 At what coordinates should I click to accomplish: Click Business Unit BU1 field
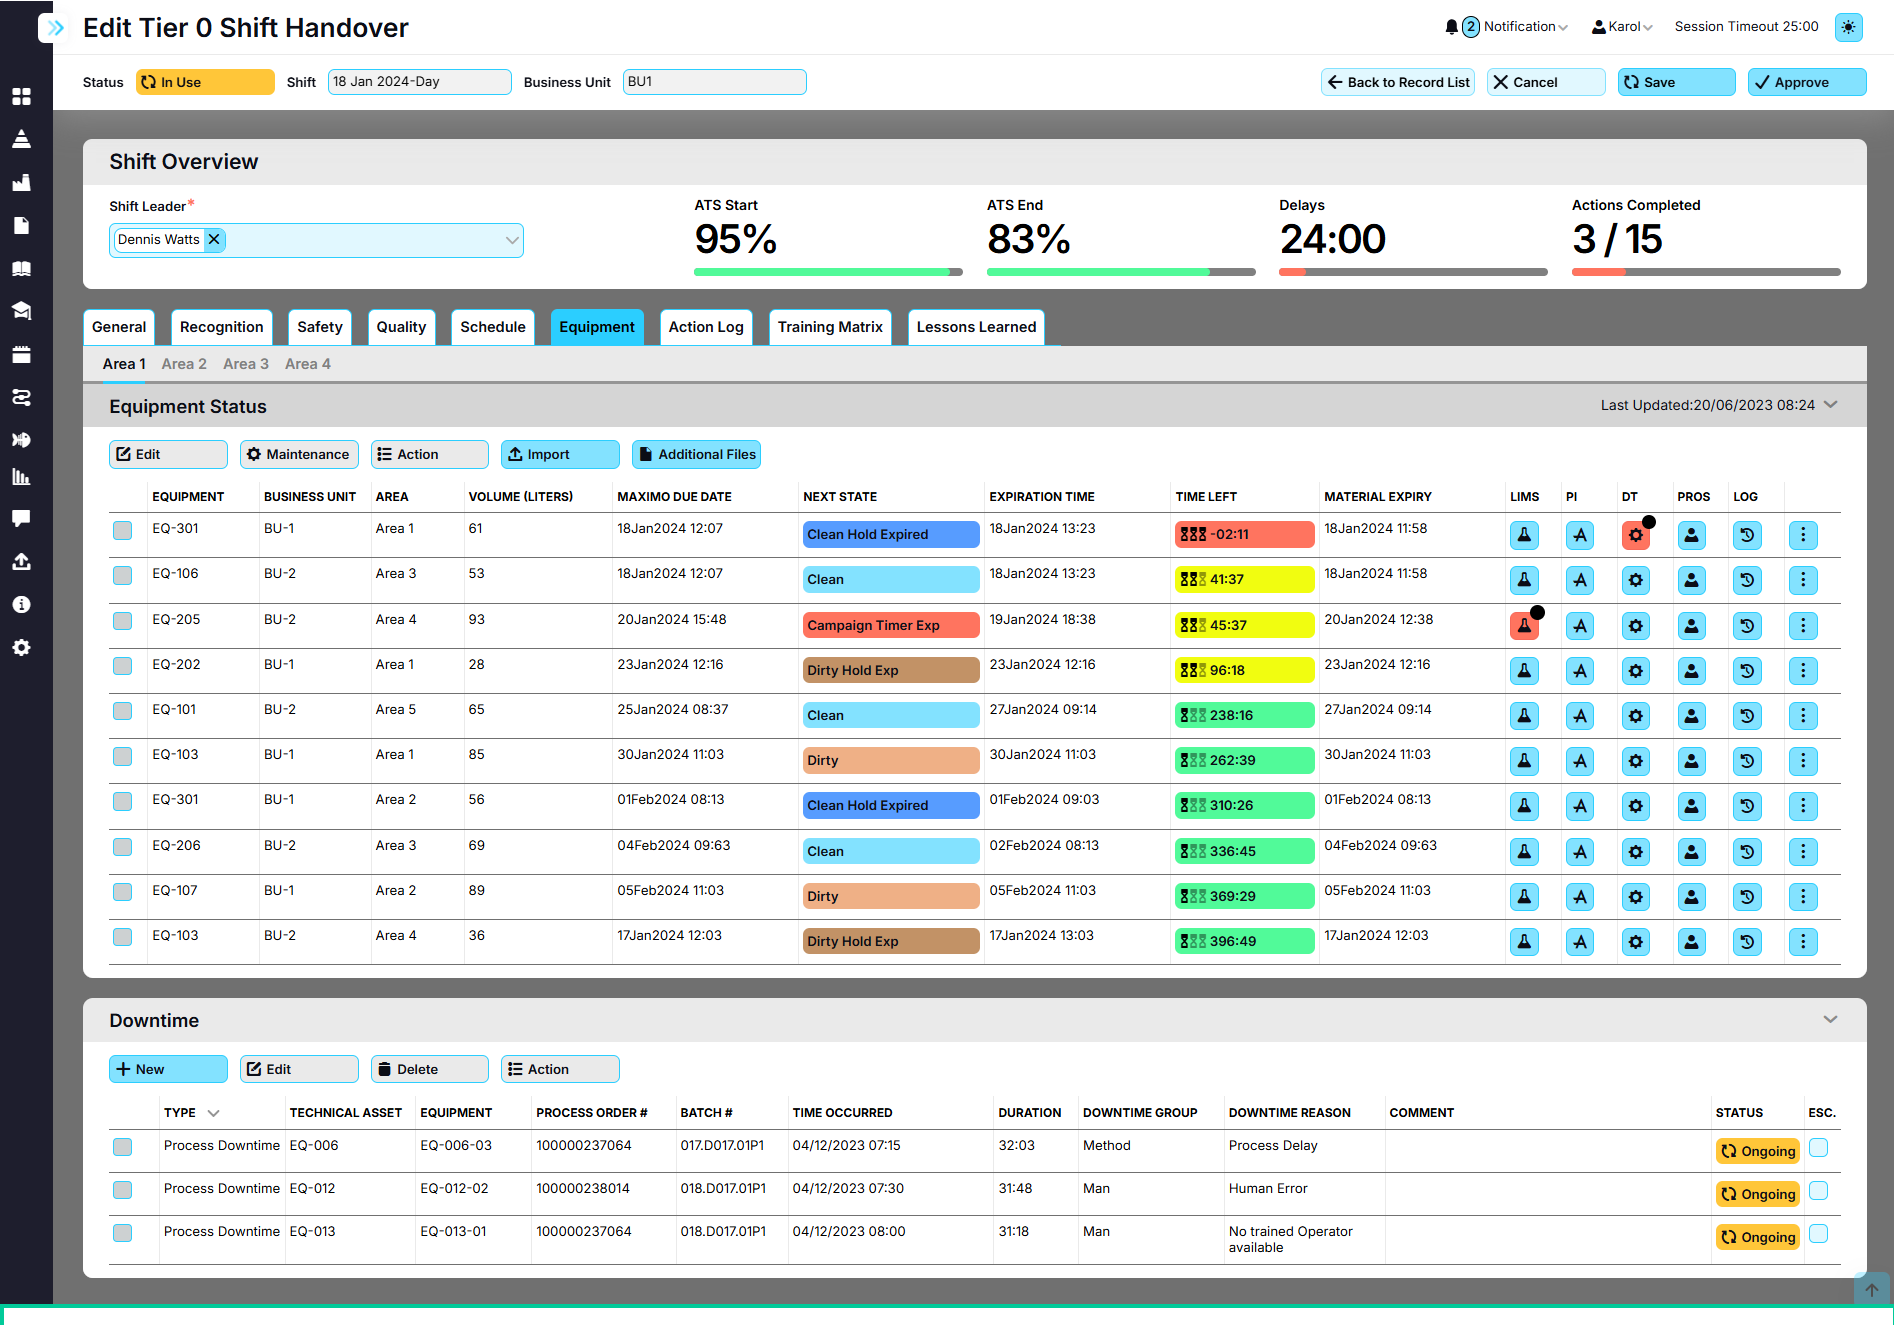(x=714, y=82)
